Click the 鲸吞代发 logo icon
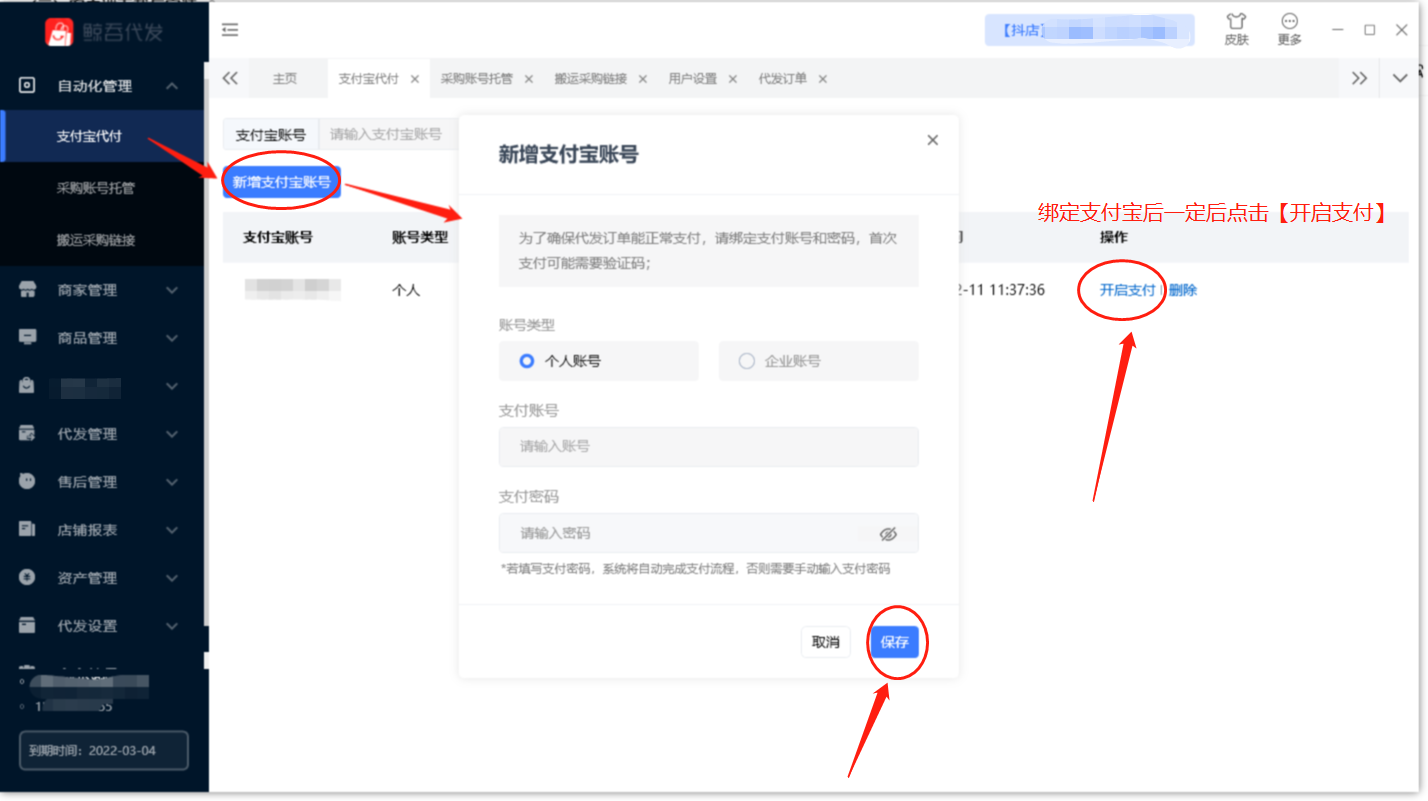 pos(59,31)
